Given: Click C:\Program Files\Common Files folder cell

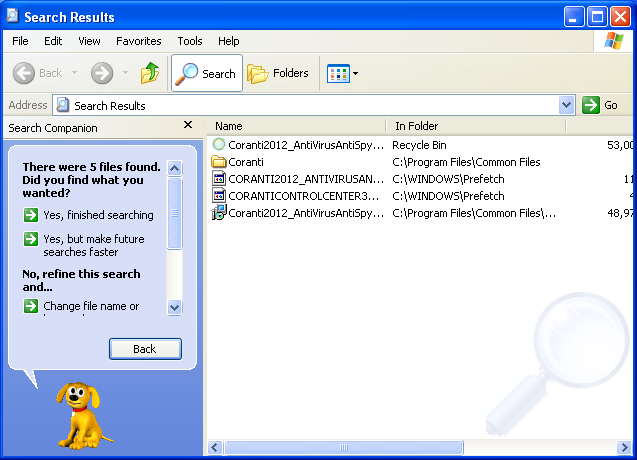Looking at the screenshot, I should coord(466,162).
